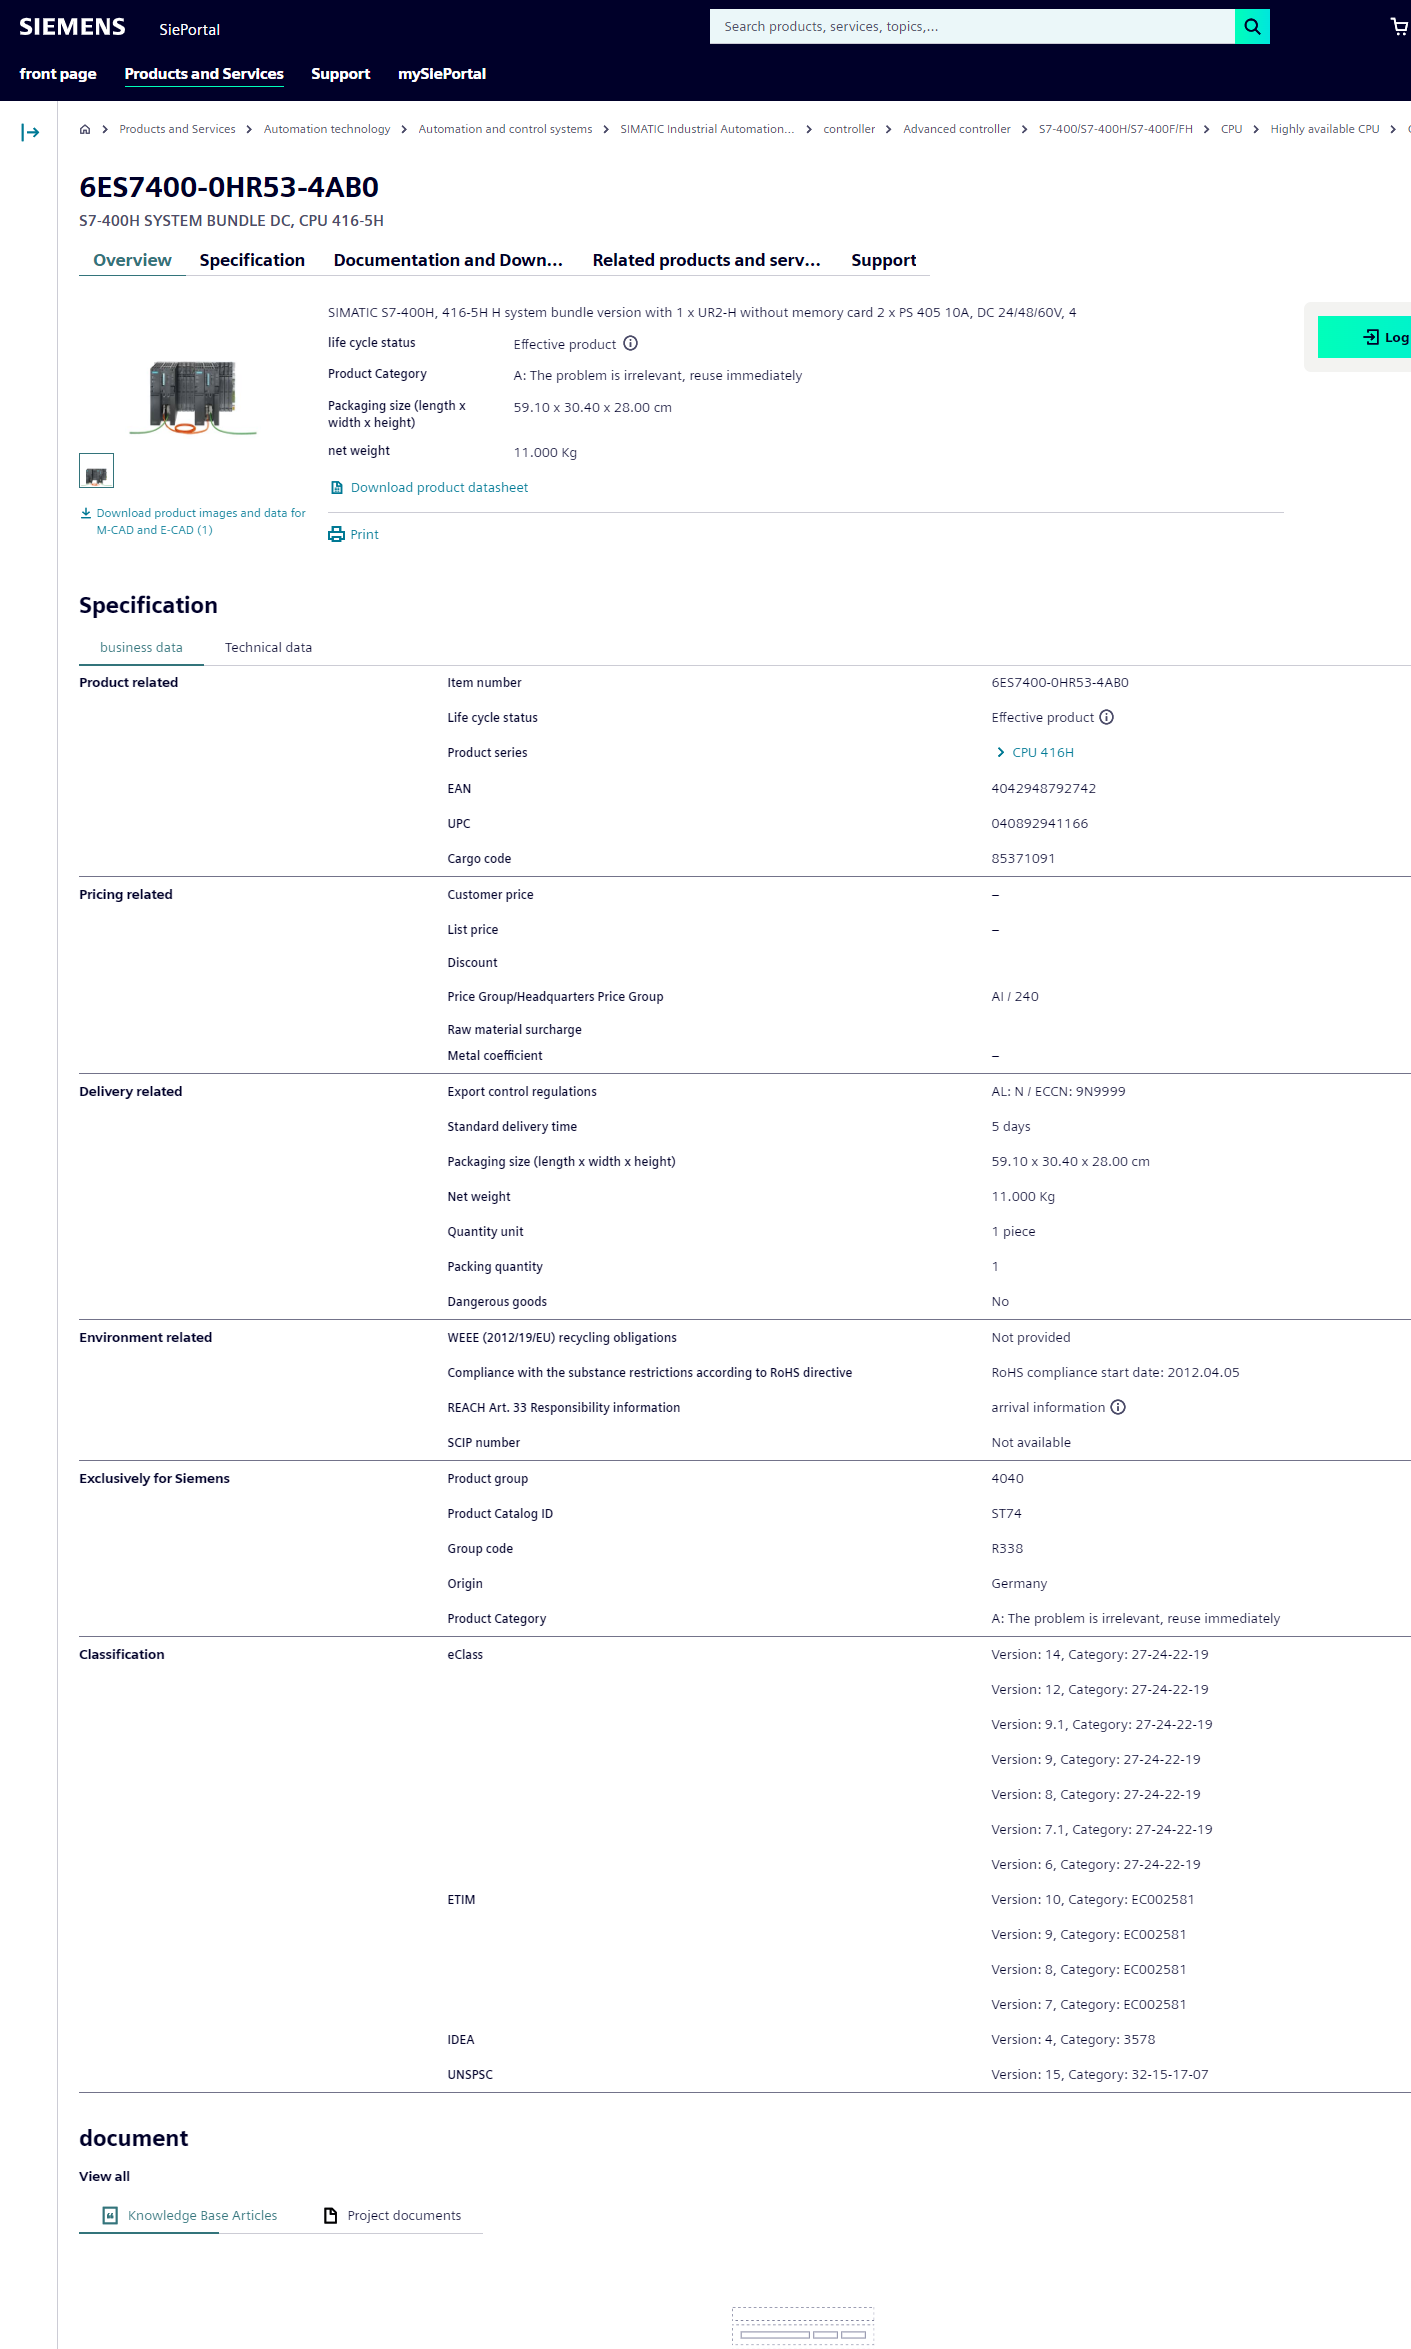Screen dimensions: 1411x2349
Task: Switch to Technical data tab
Action: (x=268, y=648)
